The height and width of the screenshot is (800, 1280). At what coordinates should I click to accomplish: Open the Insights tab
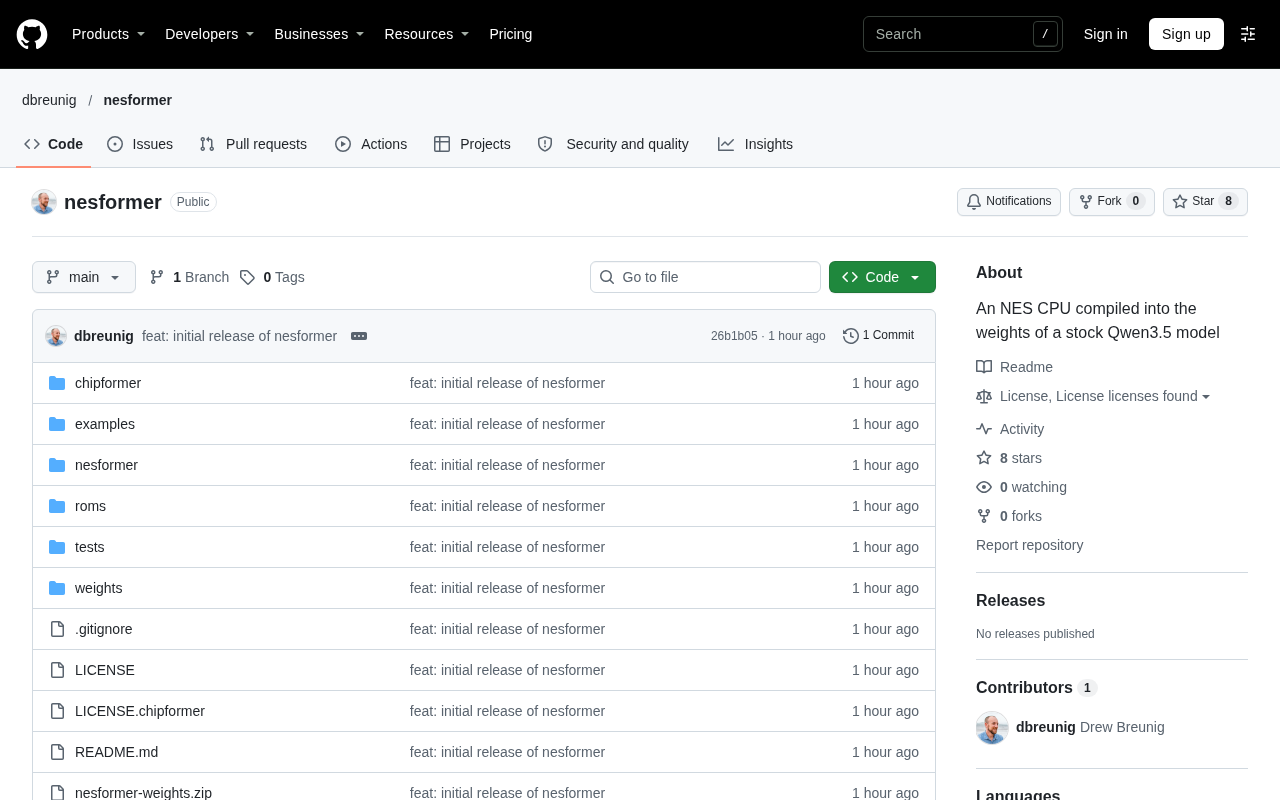pos(755,144)
